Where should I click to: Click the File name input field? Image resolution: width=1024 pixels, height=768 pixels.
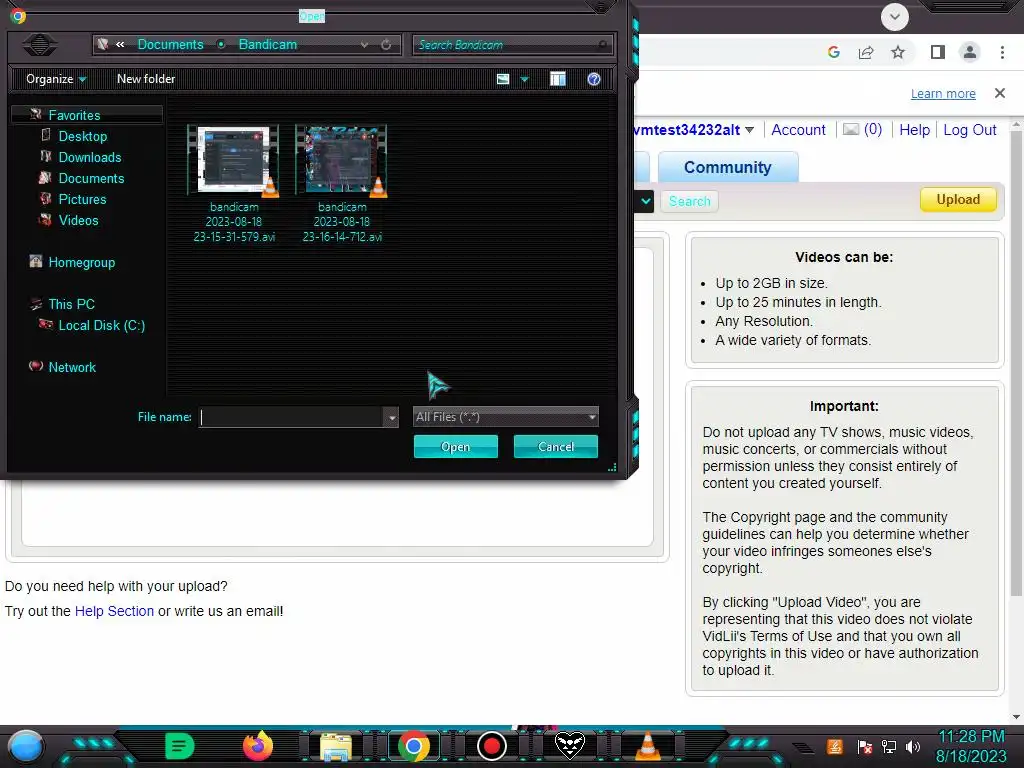pyautogui.click(x=292, y=417)
